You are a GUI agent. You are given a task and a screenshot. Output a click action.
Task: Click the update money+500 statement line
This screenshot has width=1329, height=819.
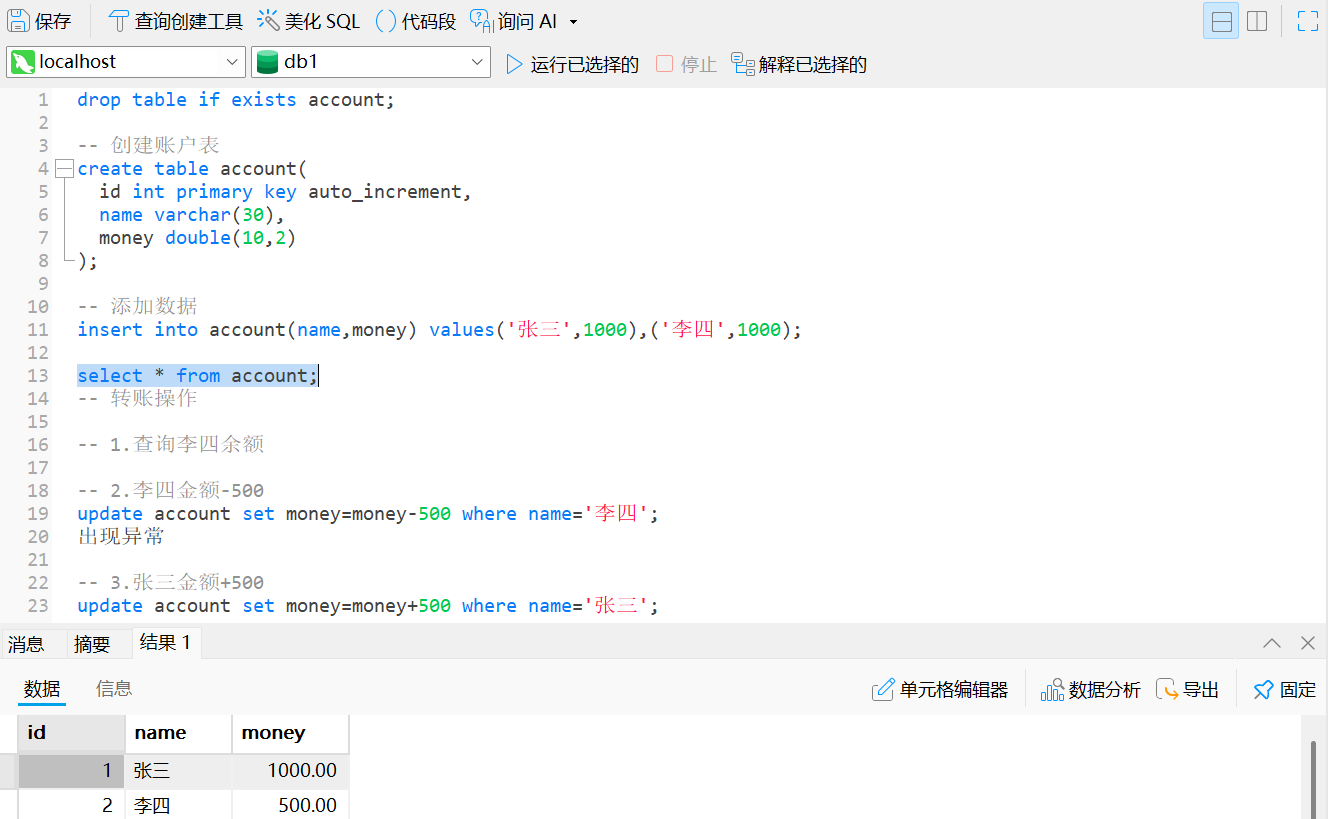click(368, 606)
